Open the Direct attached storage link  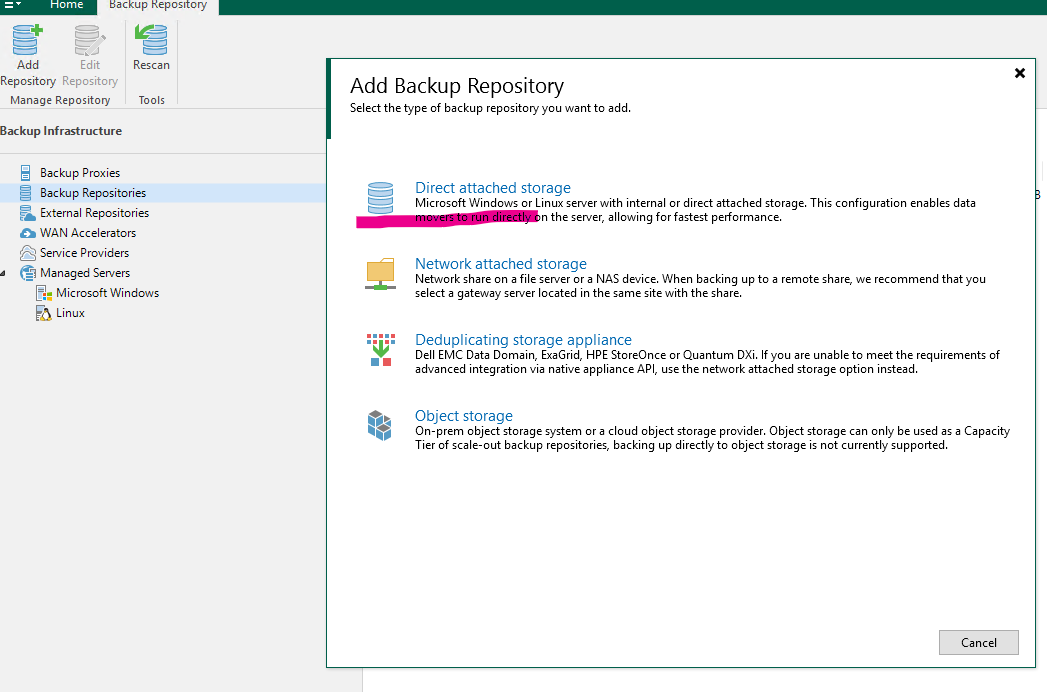[492, 188]
